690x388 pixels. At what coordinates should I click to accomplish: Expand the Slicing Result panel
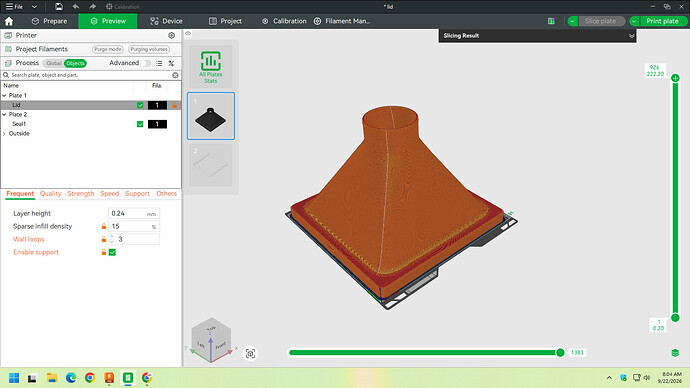point(631,36)
